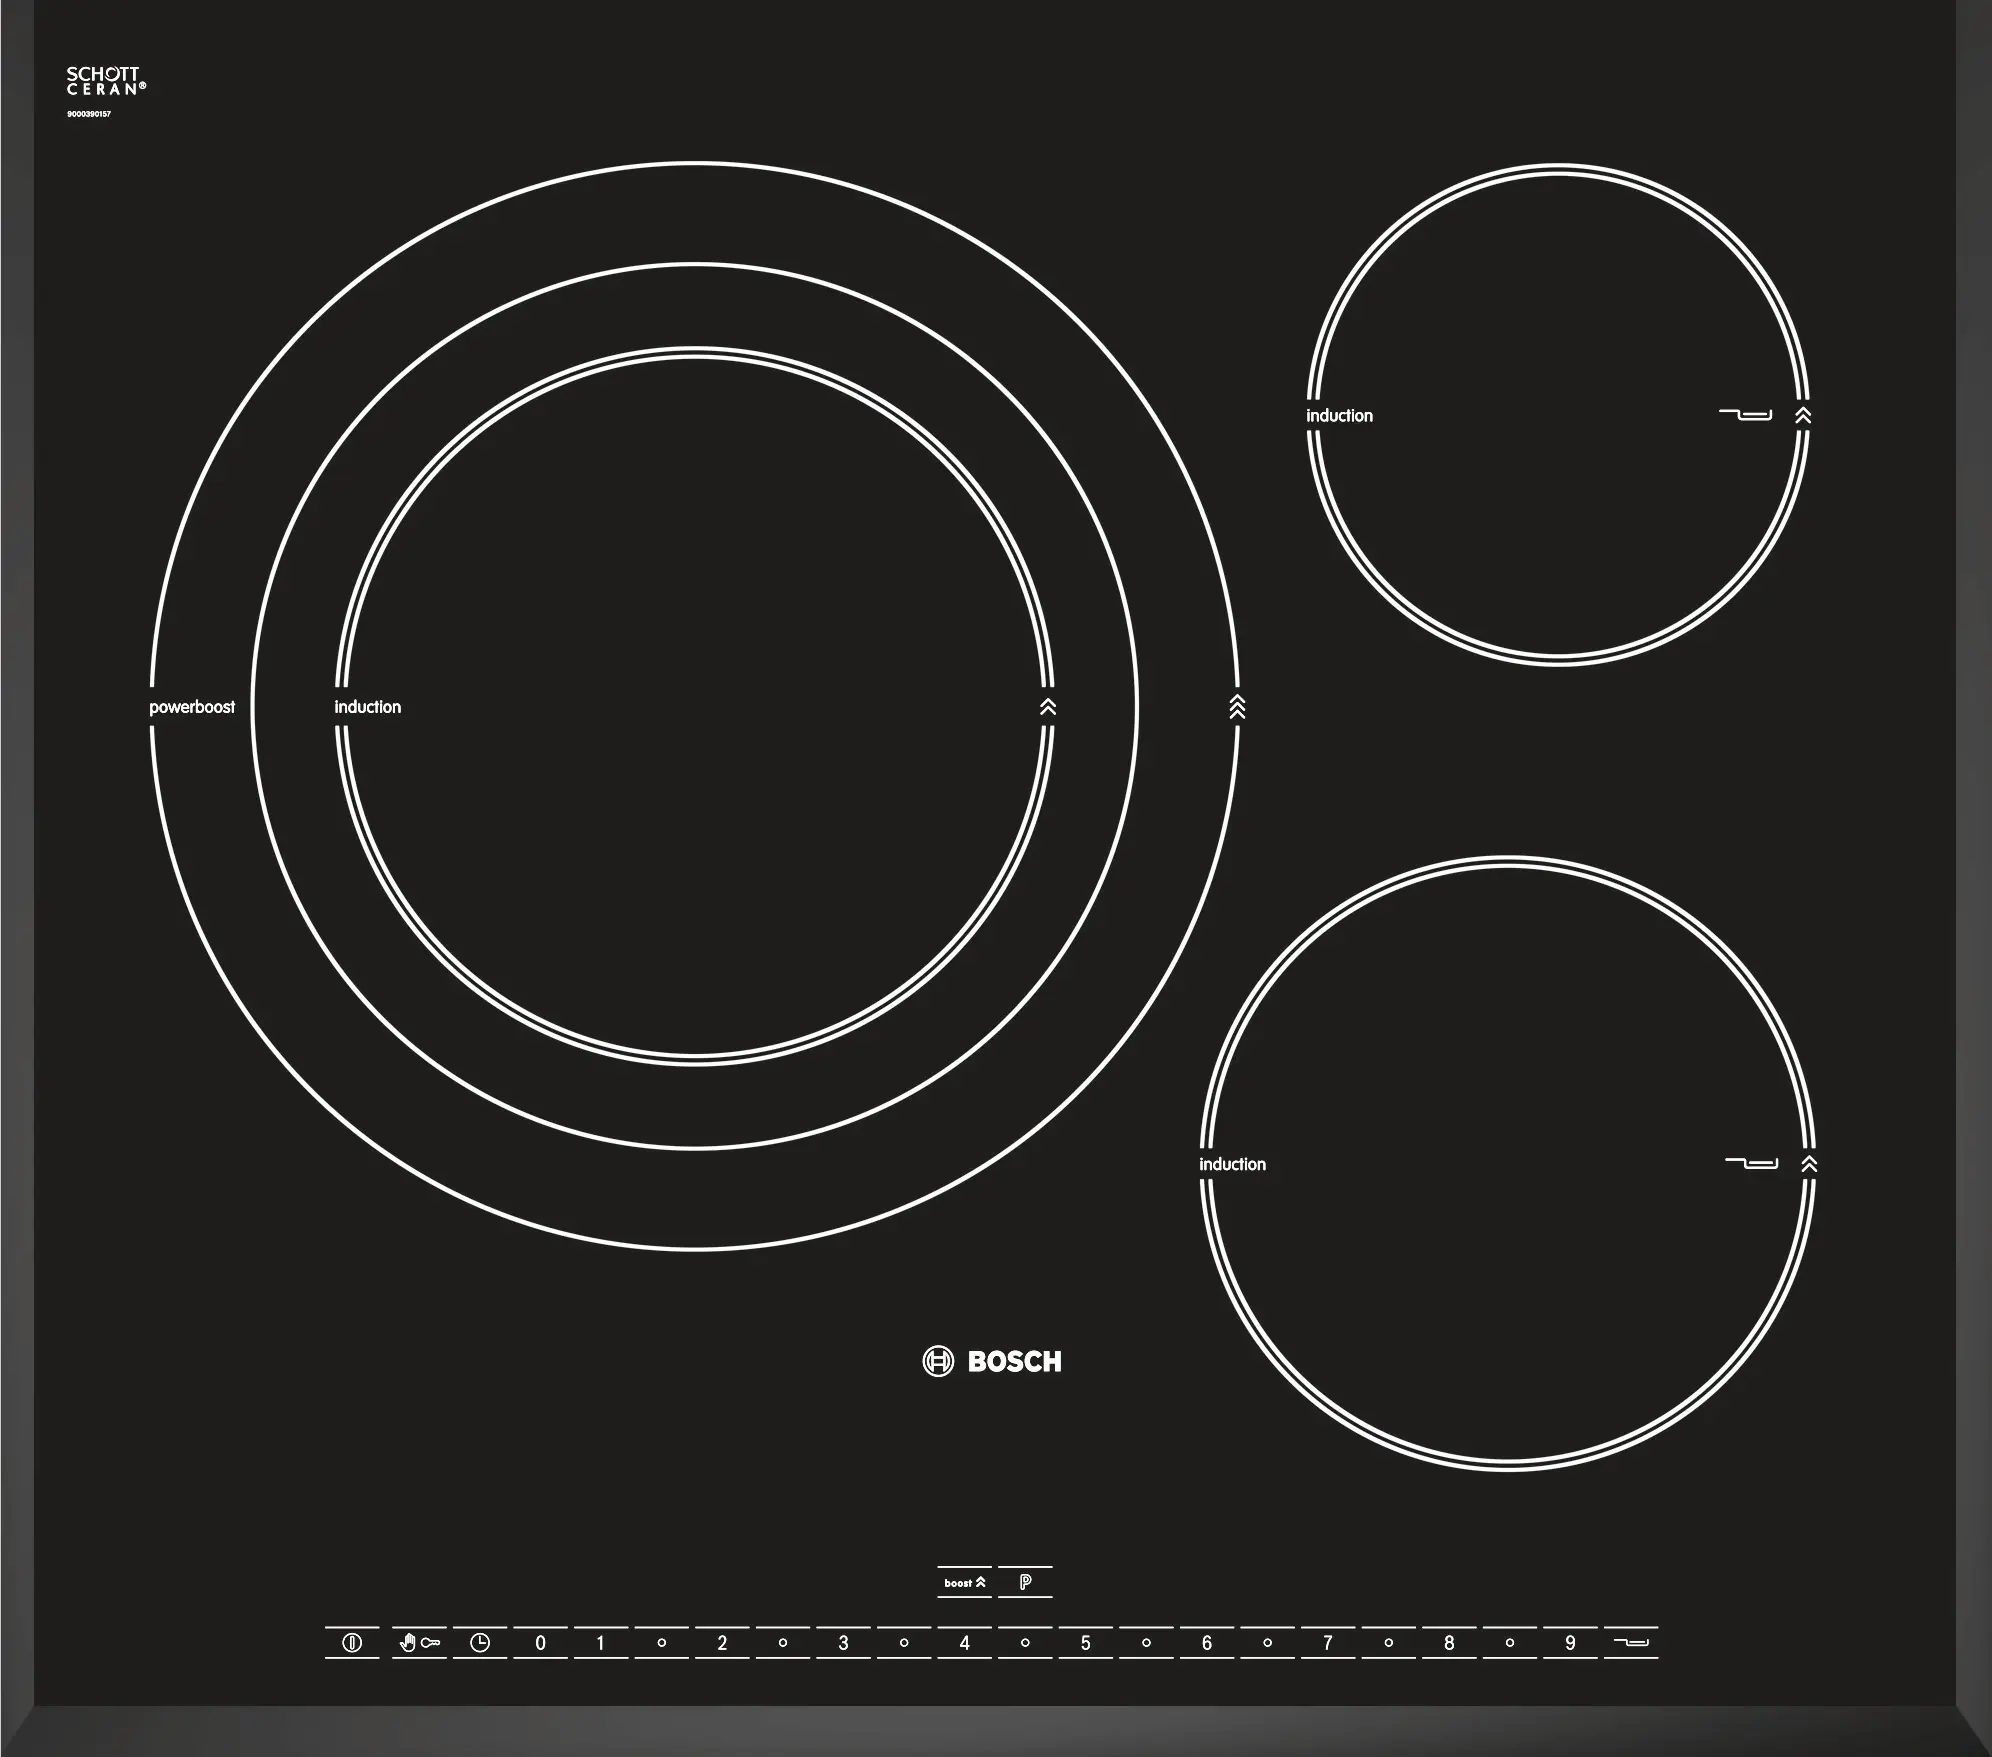Tap the pan symbol on the bottom-right induction zone

click(1751, 1163)
